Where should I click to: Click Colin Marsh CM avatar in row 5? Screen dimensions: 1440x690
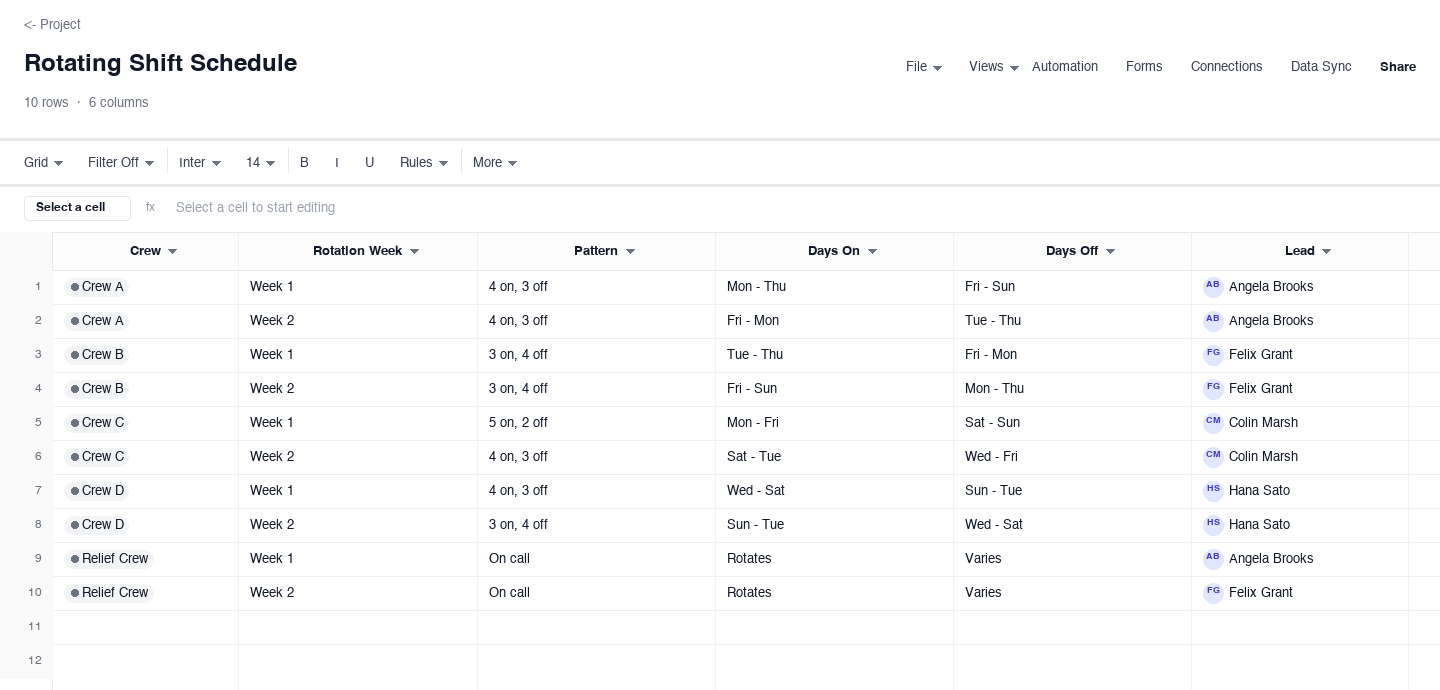(x=1213, y=423)
